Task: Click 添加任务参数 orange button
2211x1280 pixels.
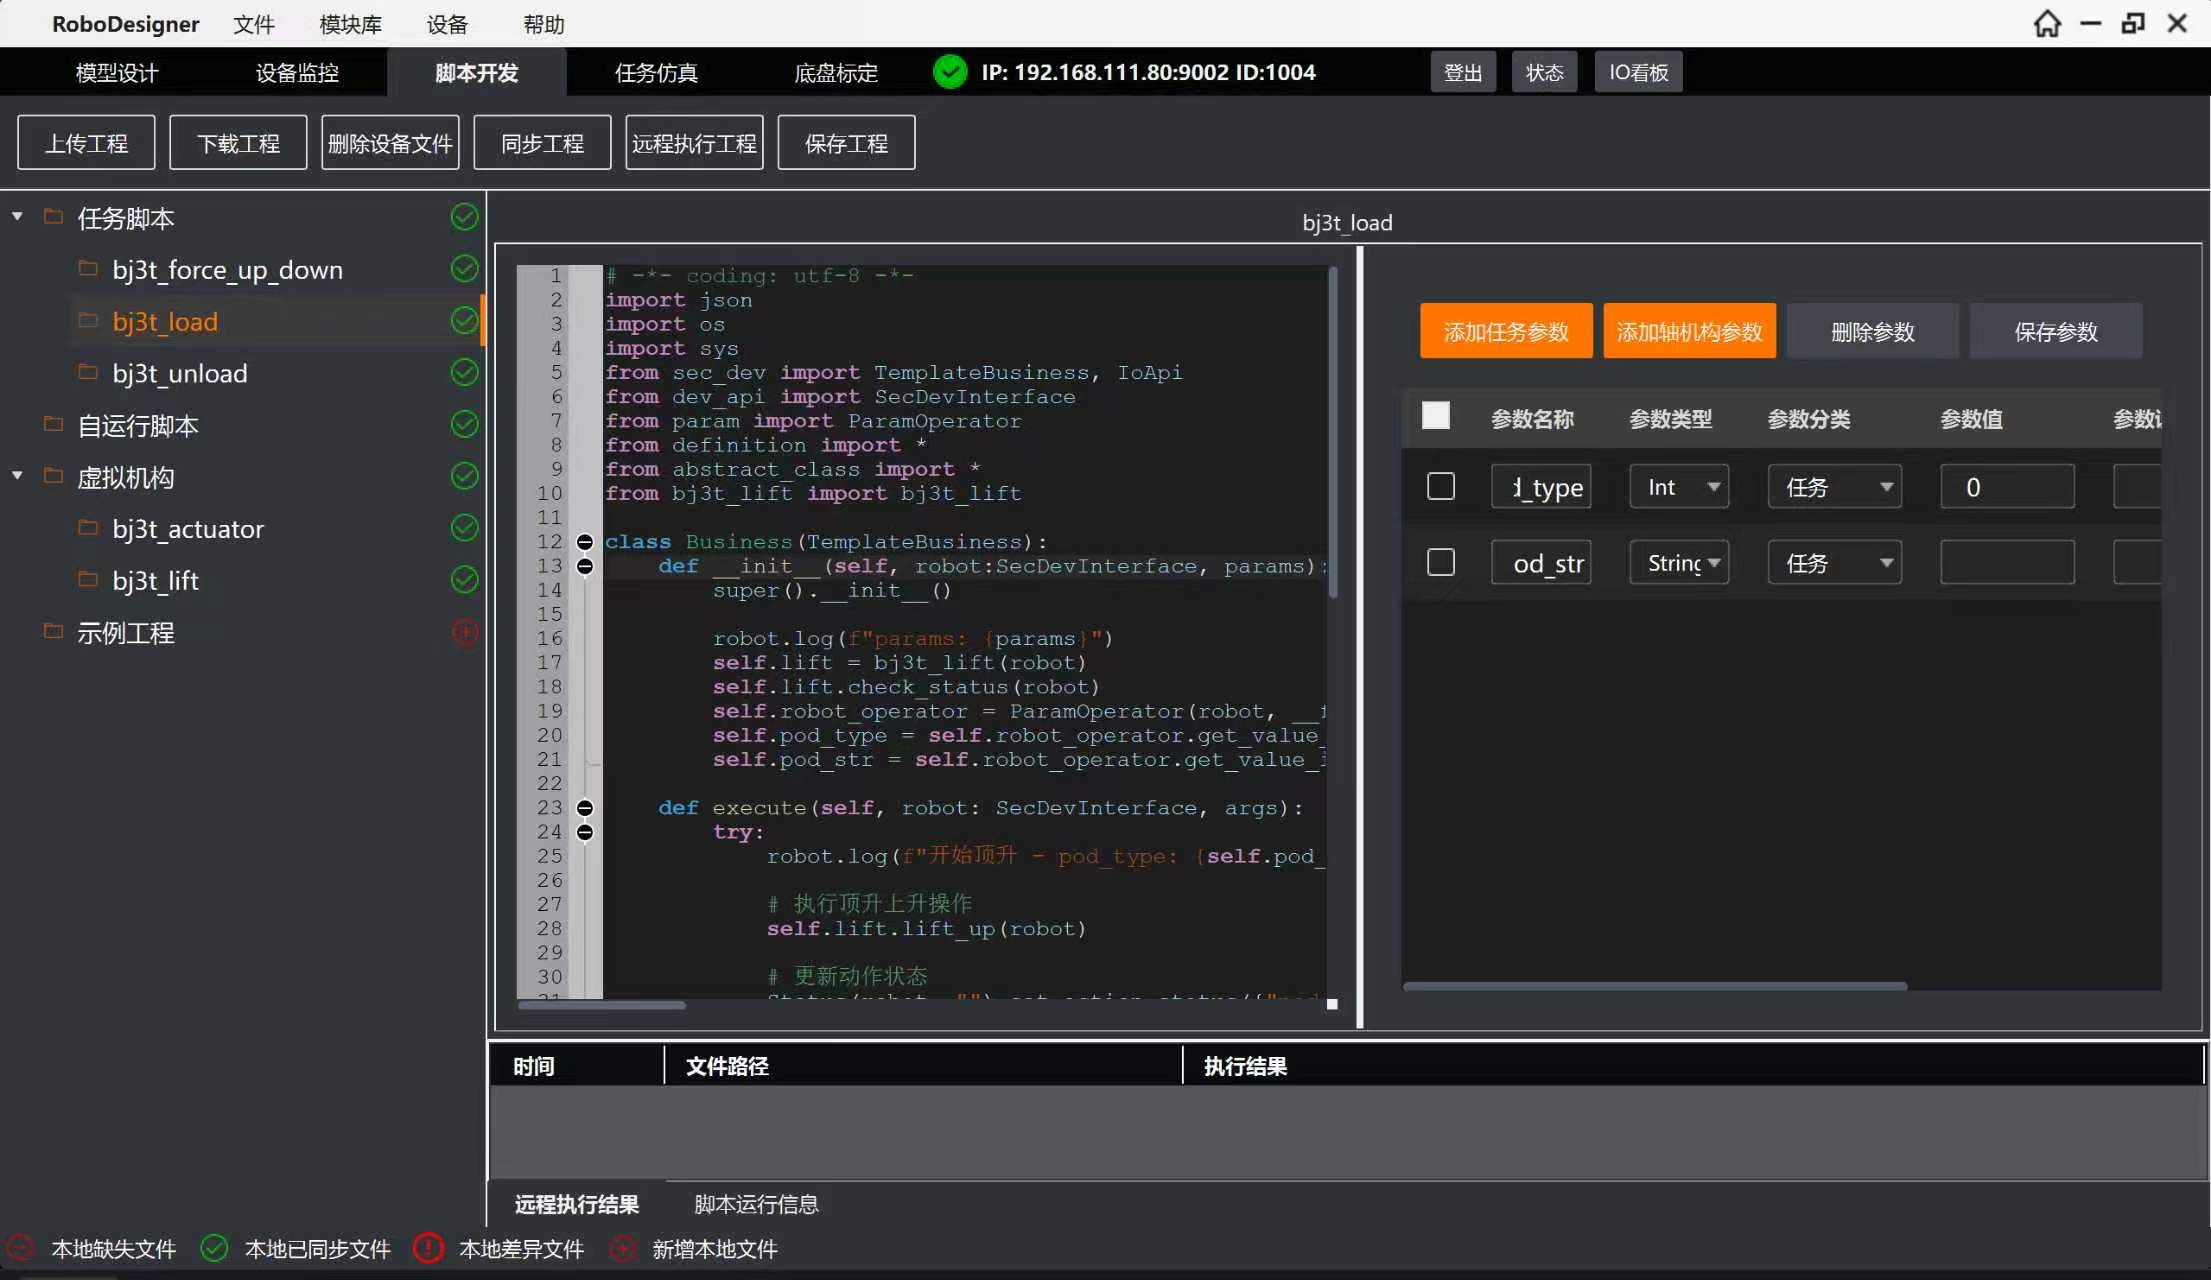Action: point(1506,331)
